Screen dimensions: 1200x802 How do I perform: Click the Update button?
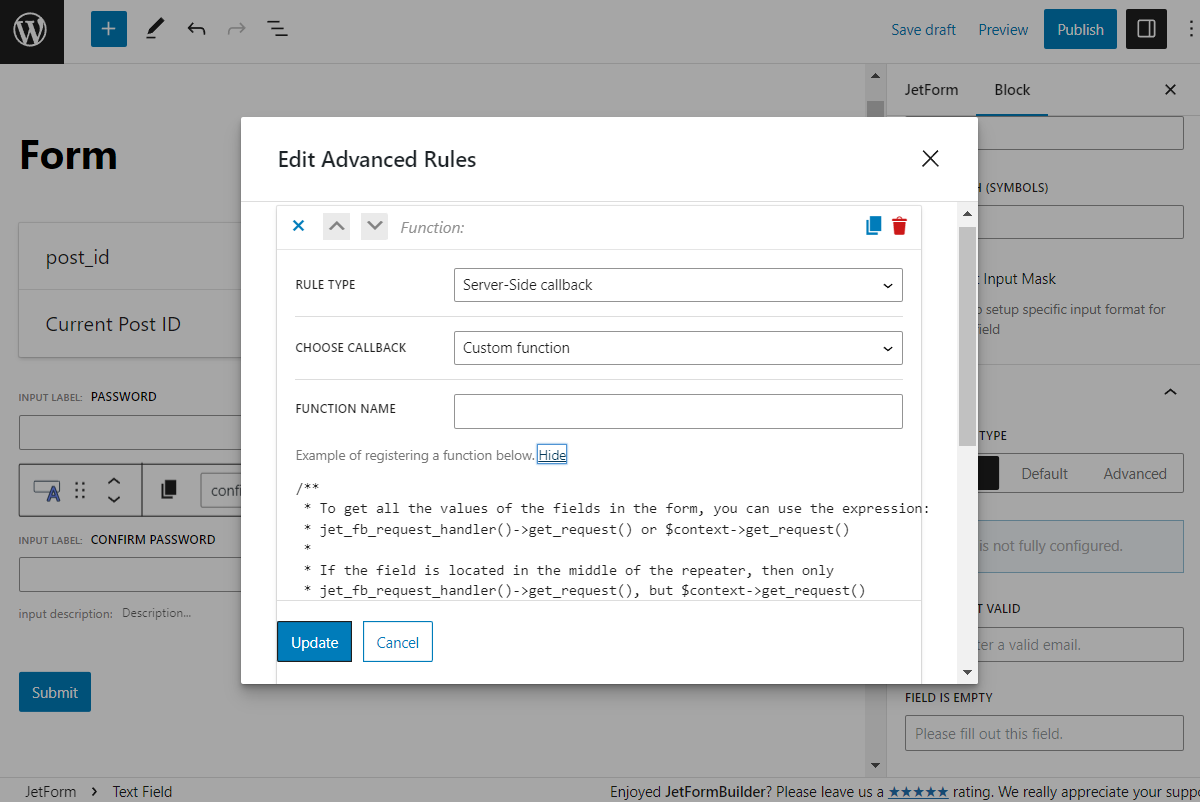pyautogui.click(x=314, y=642)
